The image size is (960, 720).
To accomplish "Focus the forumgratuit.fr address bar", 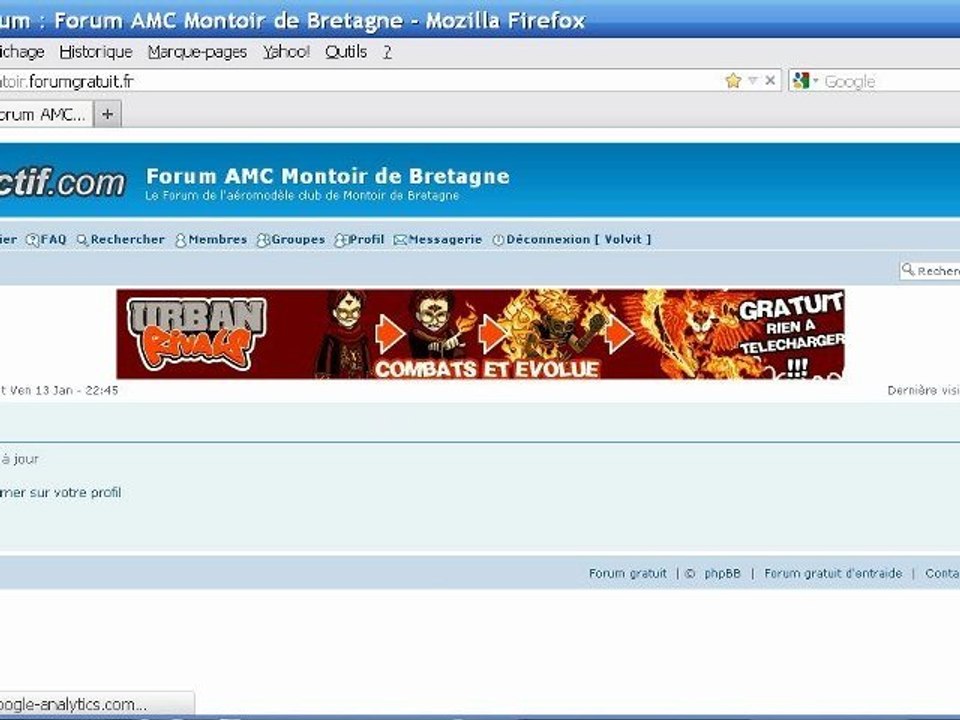I will pos(361,81).
